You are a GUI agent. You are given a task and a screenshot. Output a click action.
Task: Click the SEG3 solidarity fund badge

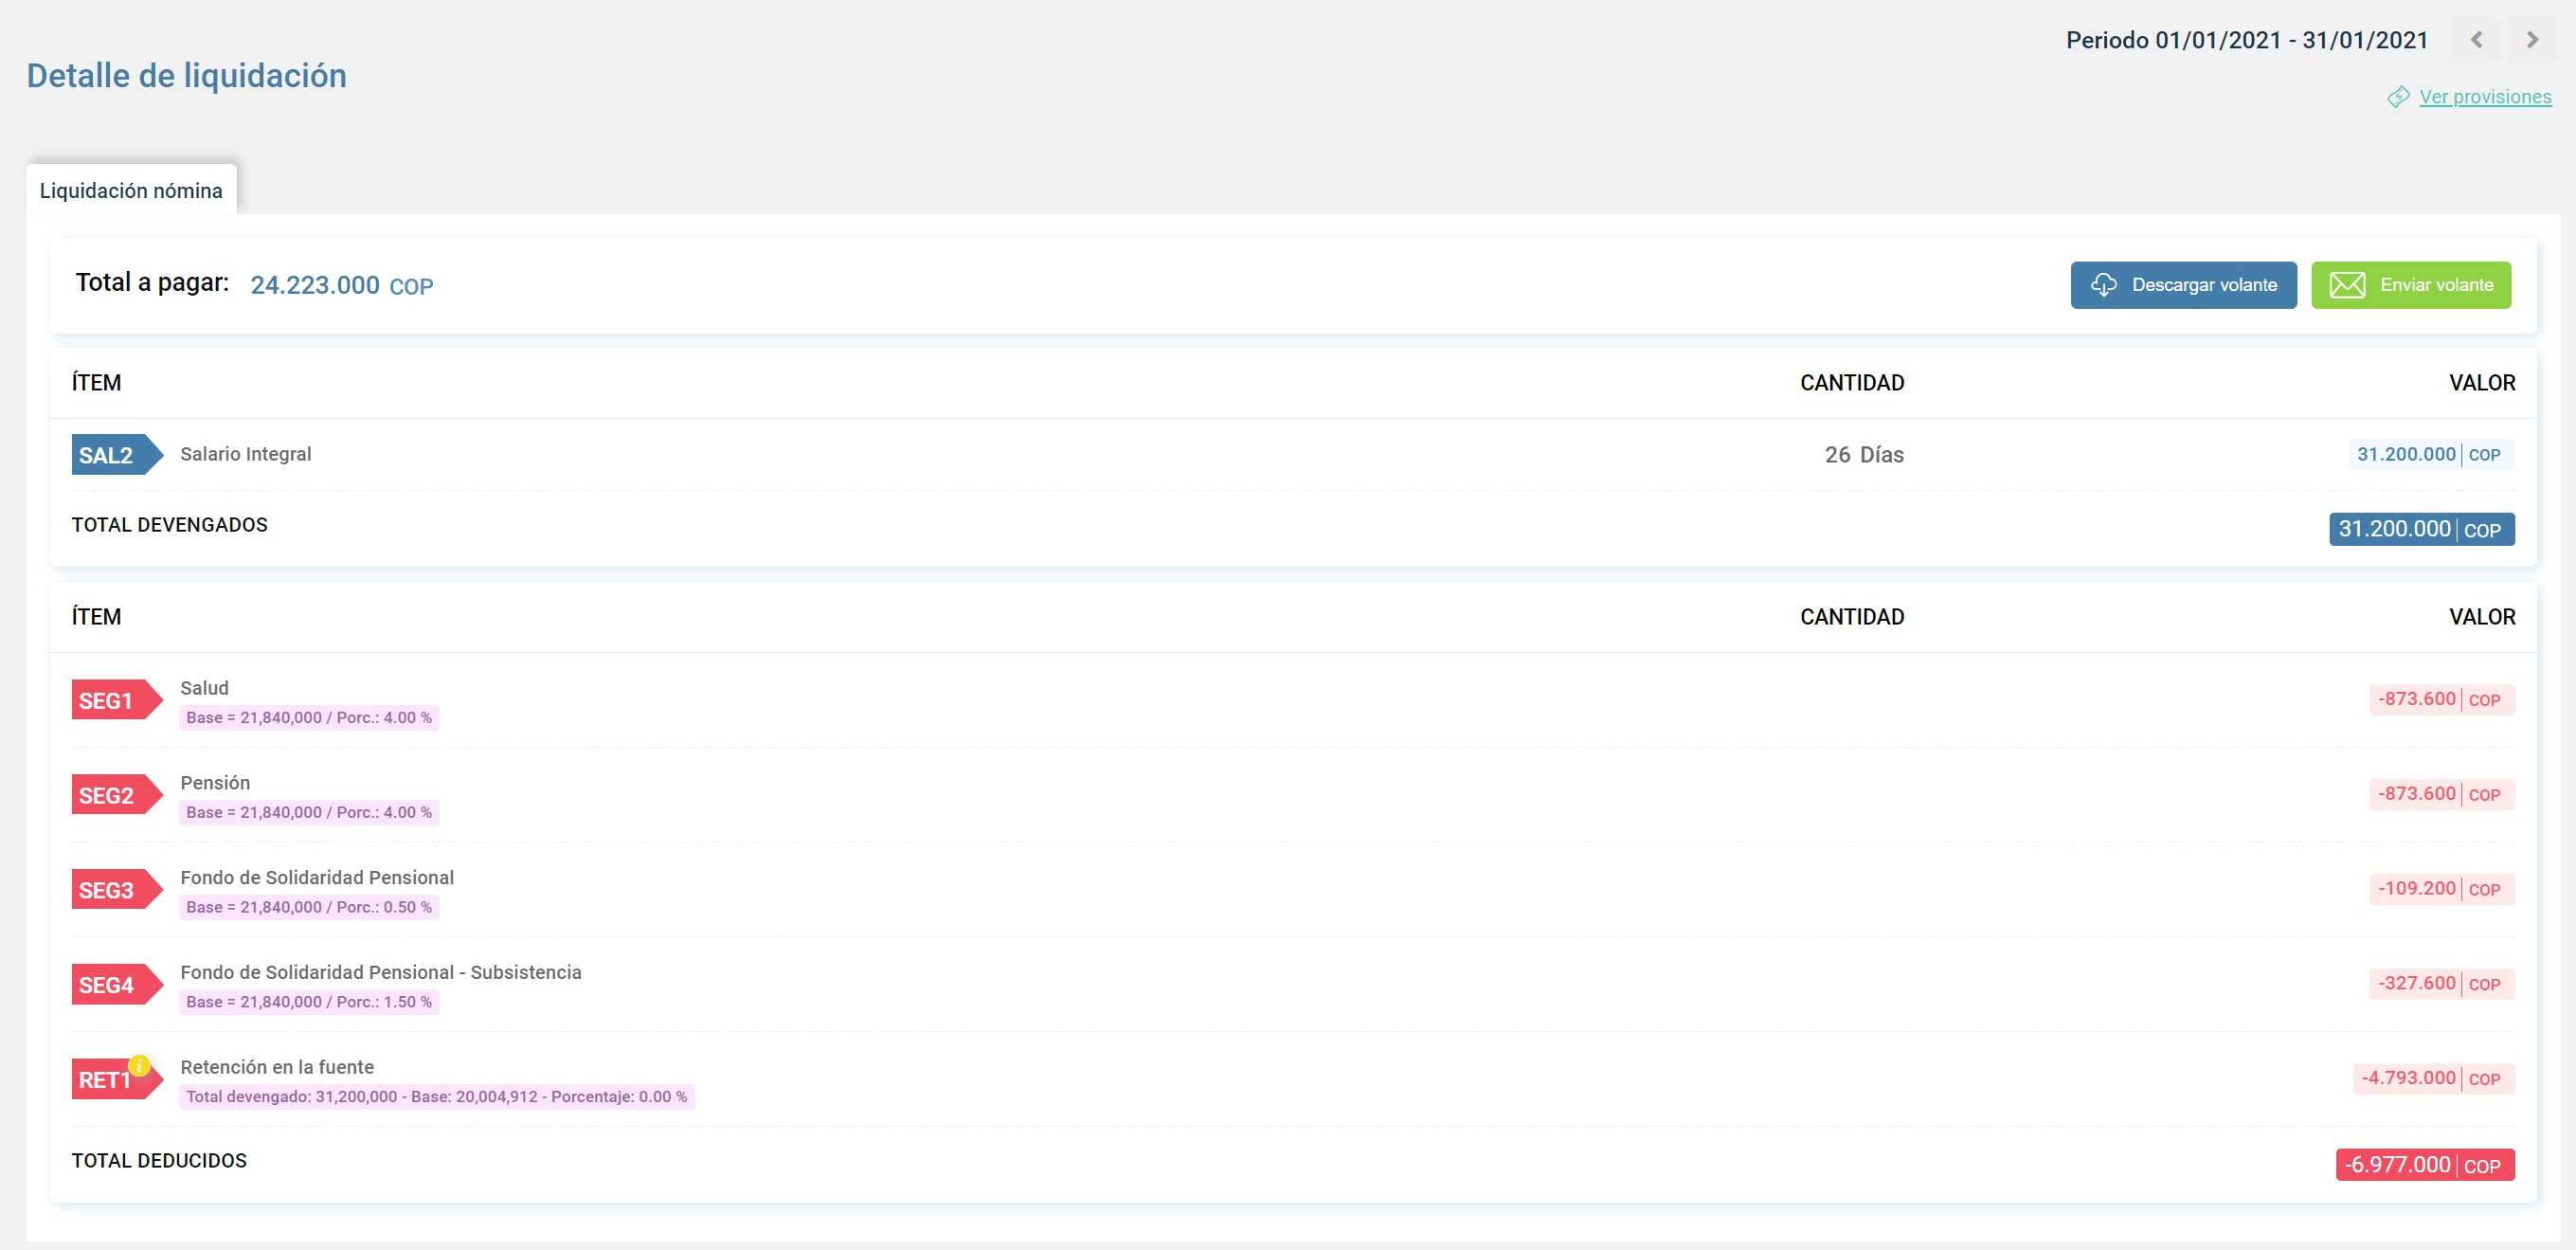pos(117,890)
